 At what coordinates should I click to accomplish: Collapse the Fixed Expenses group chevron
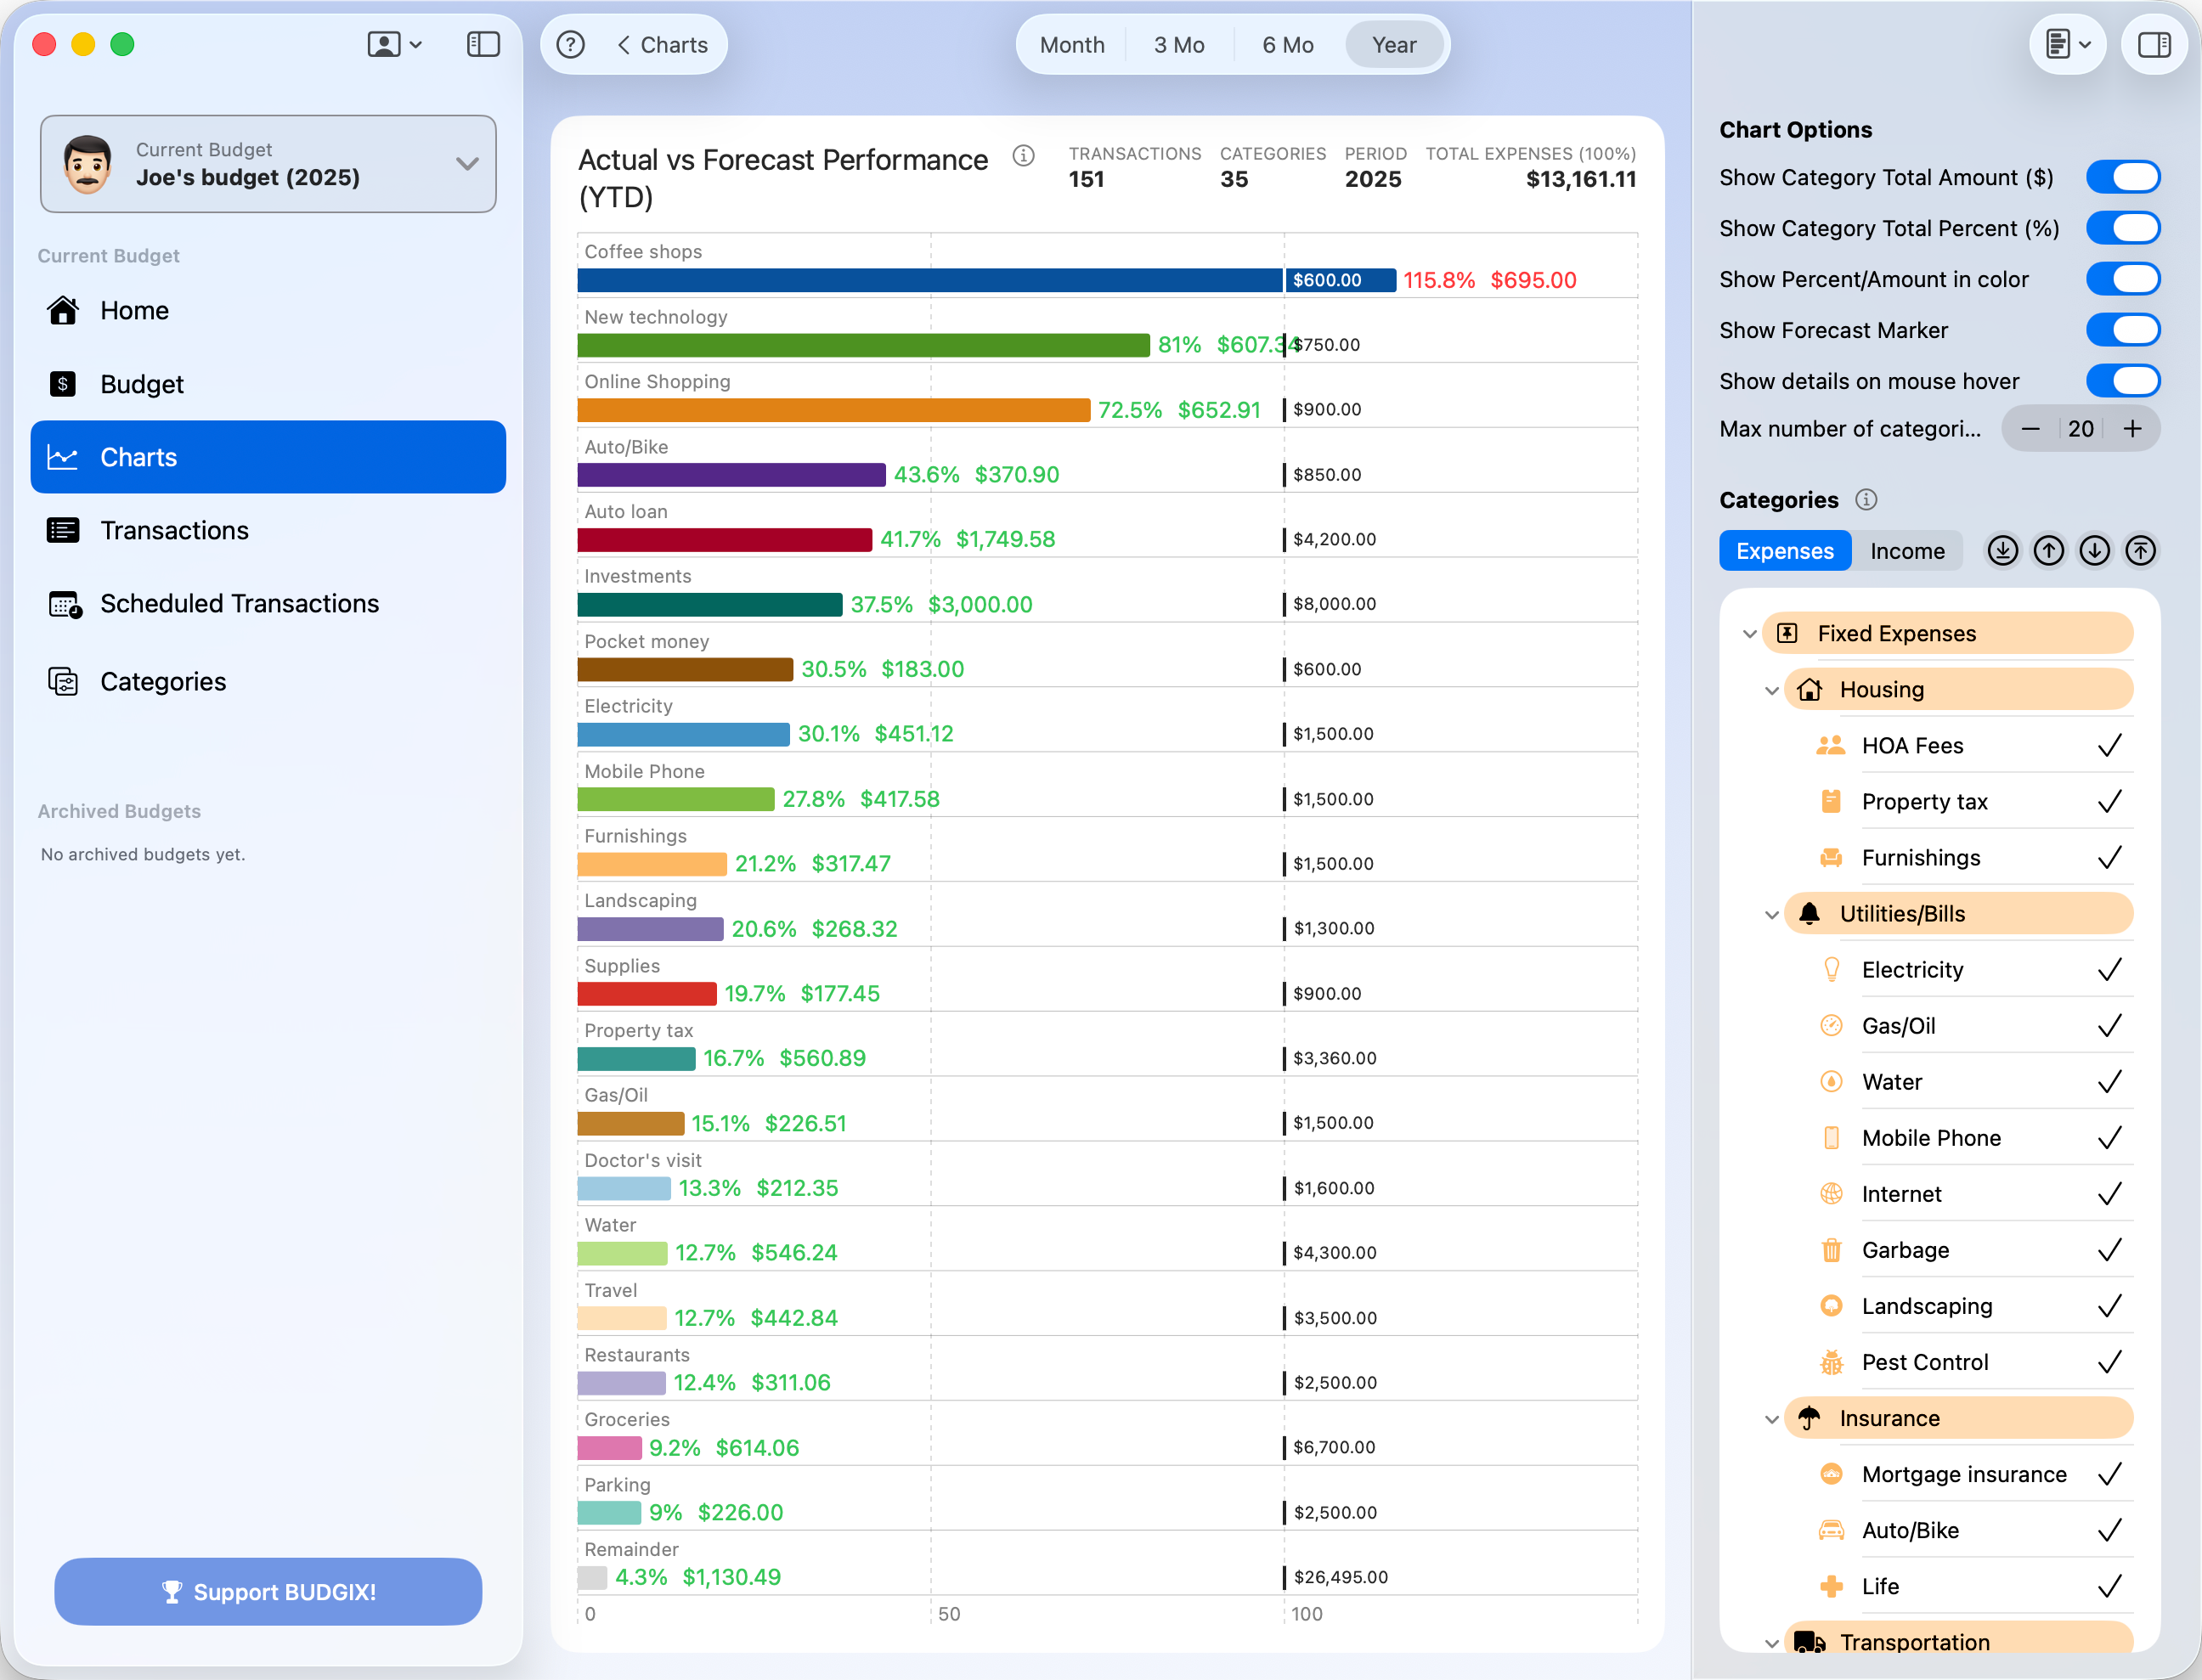[1749, 634]
